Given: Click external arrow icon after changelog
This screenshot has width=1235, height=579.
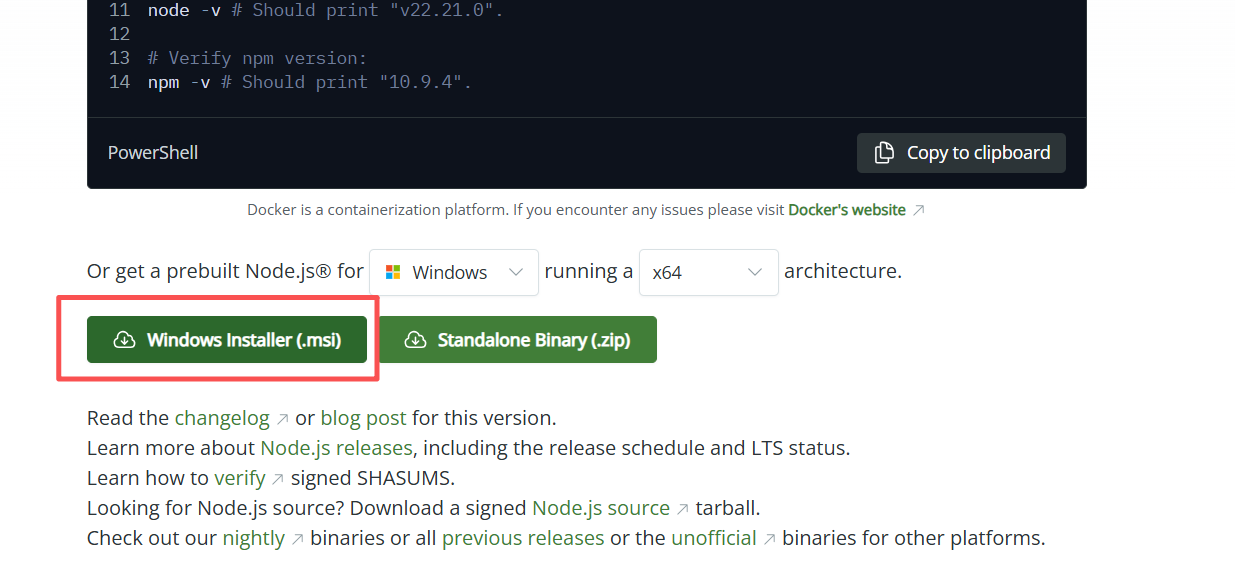Looking at the screenshot, I should tap(283, 419).
